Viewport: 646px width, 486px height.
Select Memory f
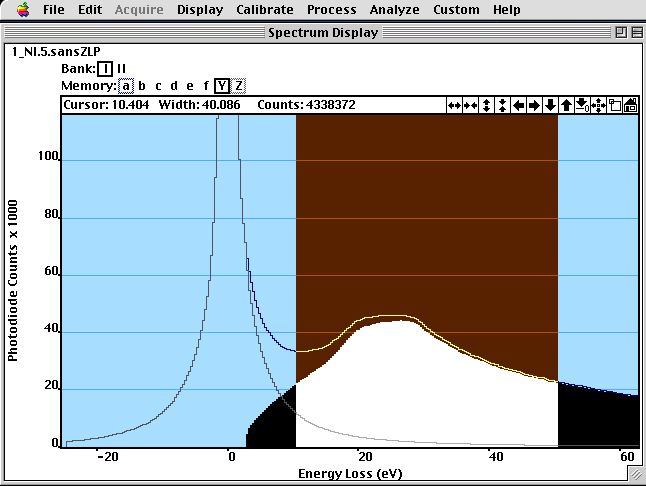[x=206, y=86]
